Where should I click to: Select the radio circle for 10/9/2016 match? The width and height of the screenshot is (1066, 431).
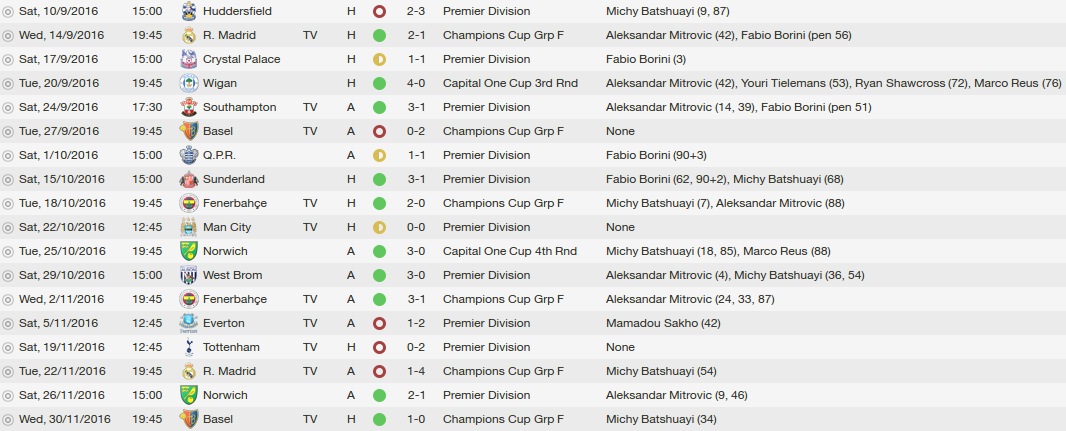tap(8, 12)
